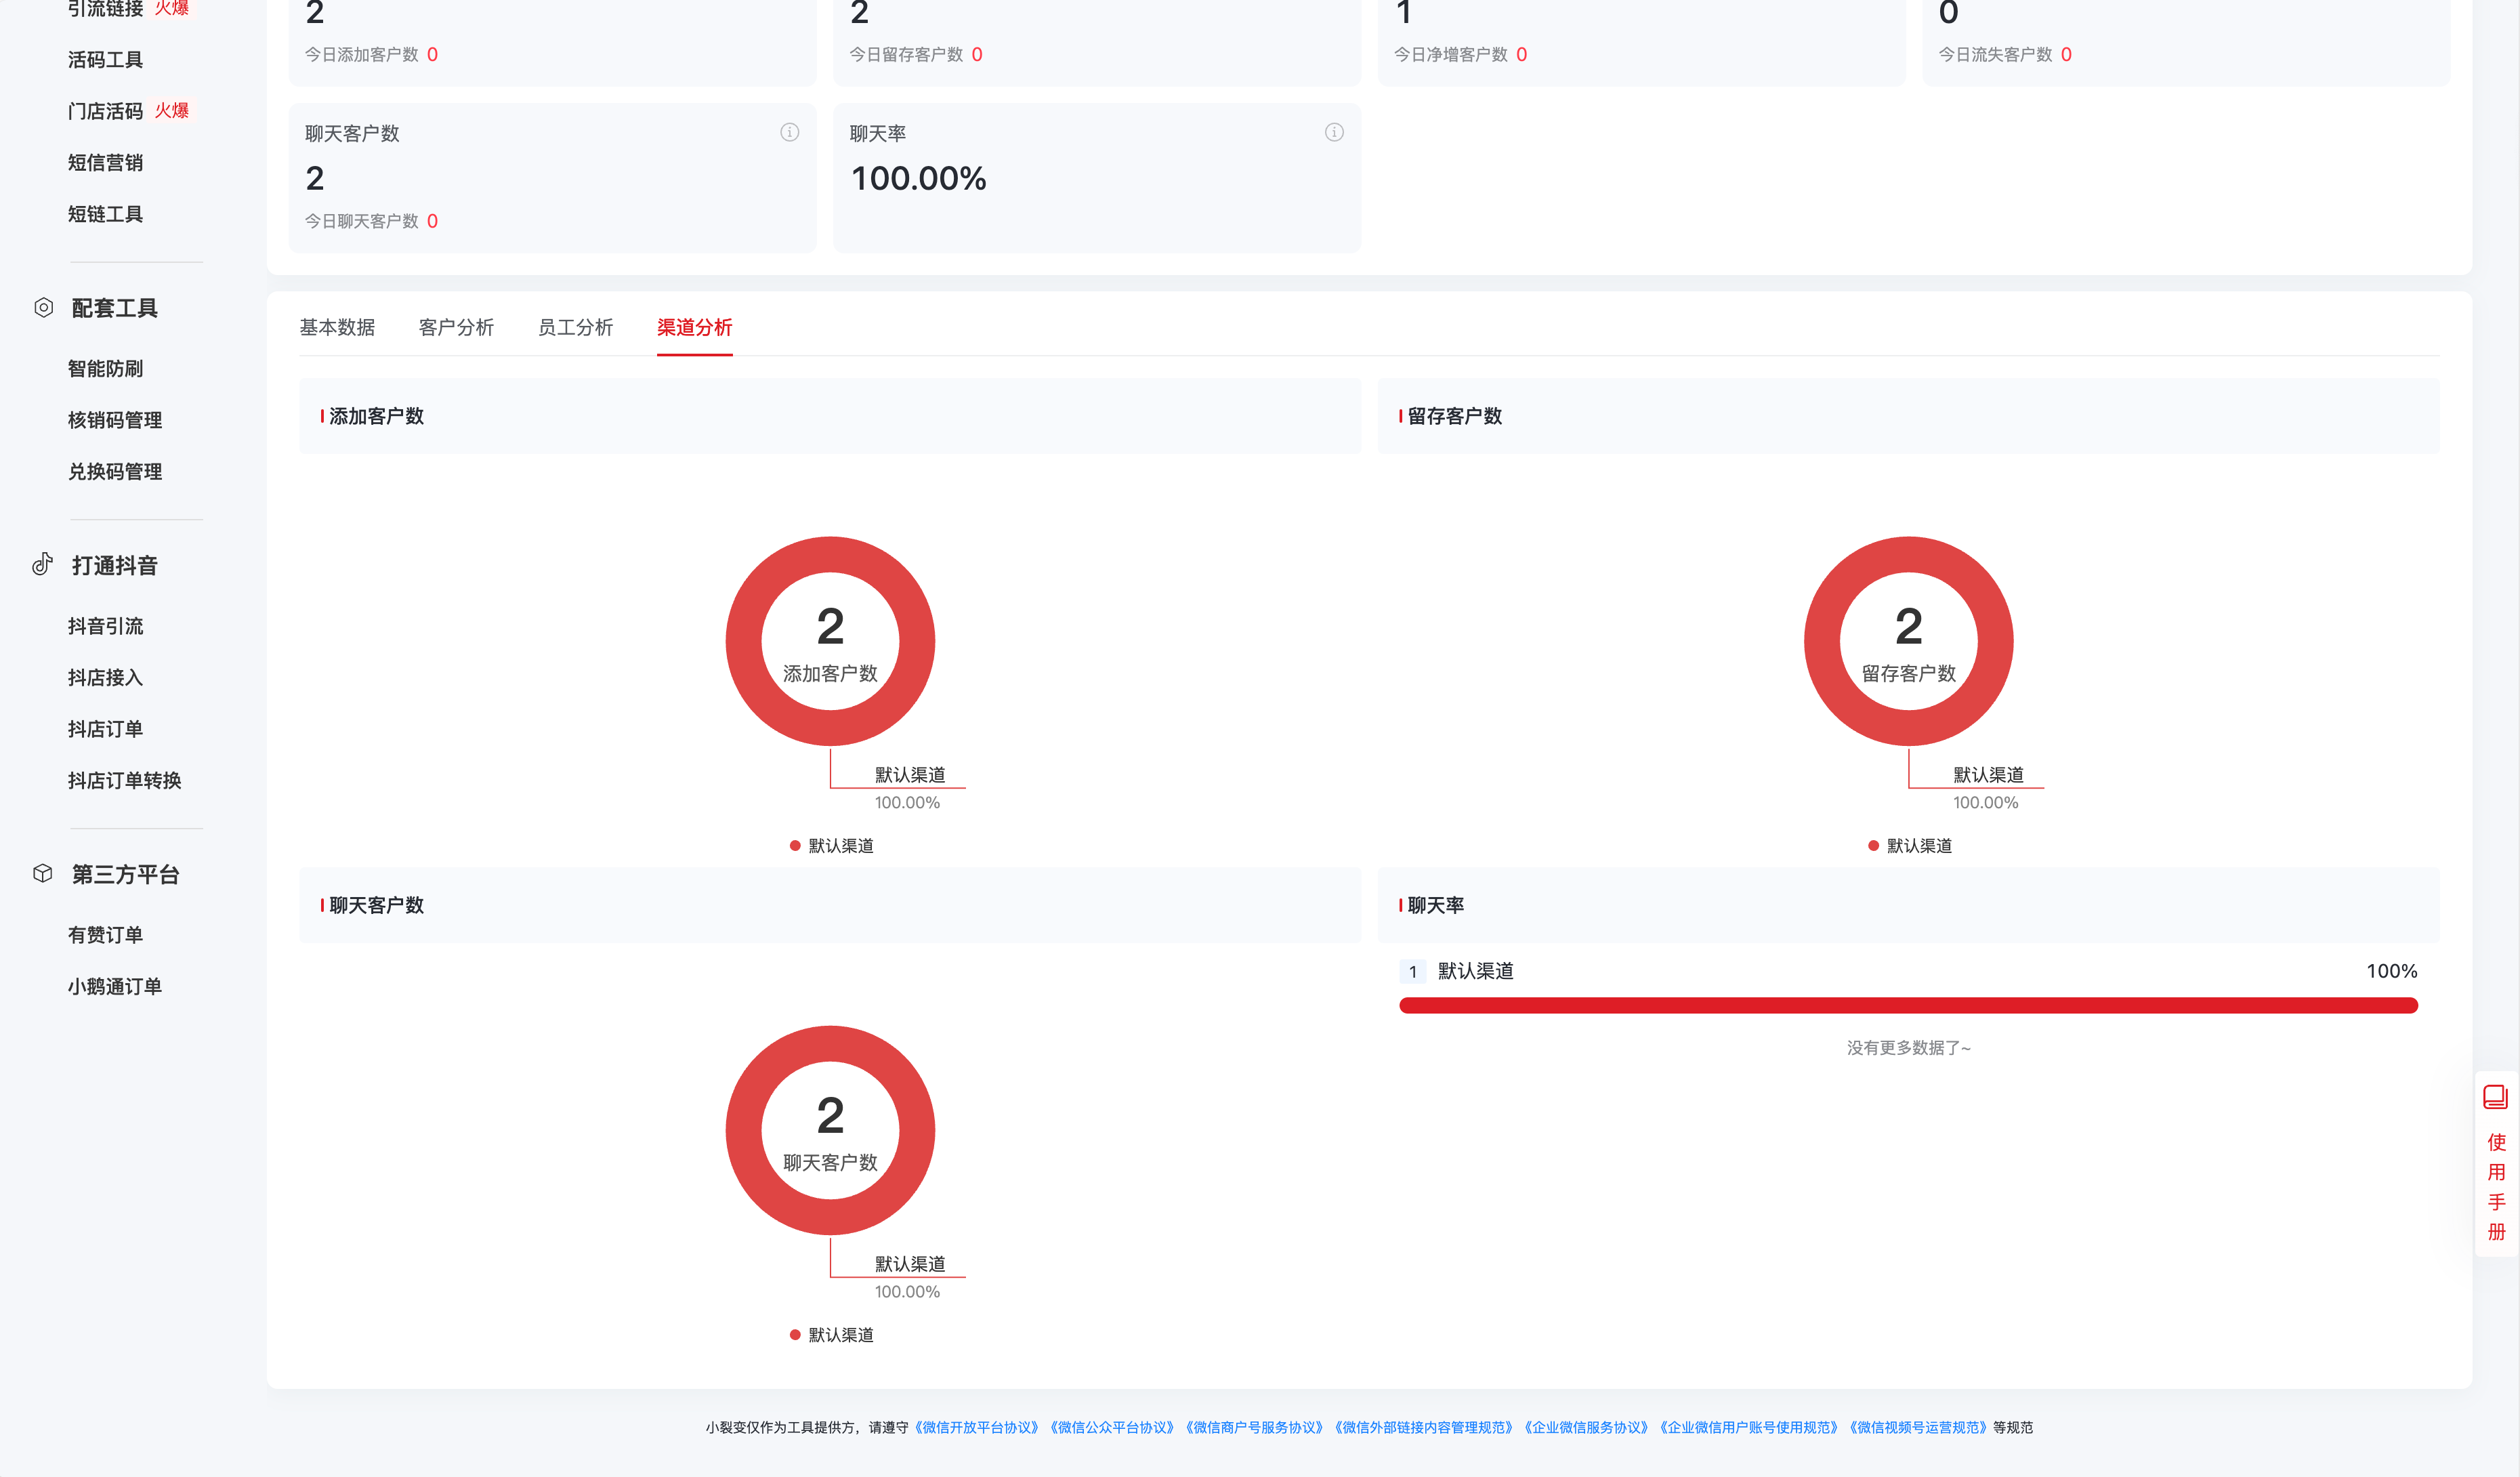2520x1477 pixels.
Task: Click the 今日留存客户数 label
Action: 906,55
